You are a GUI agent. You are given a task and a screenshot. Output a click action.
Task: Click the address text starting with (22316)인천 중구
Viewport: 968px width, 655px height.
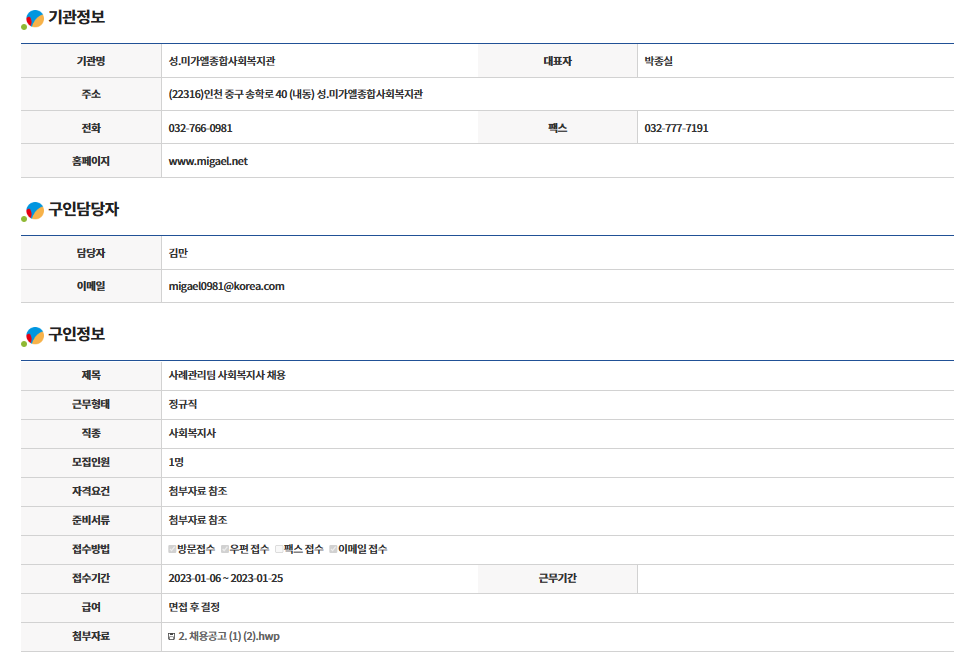click(x=296, y=94)
